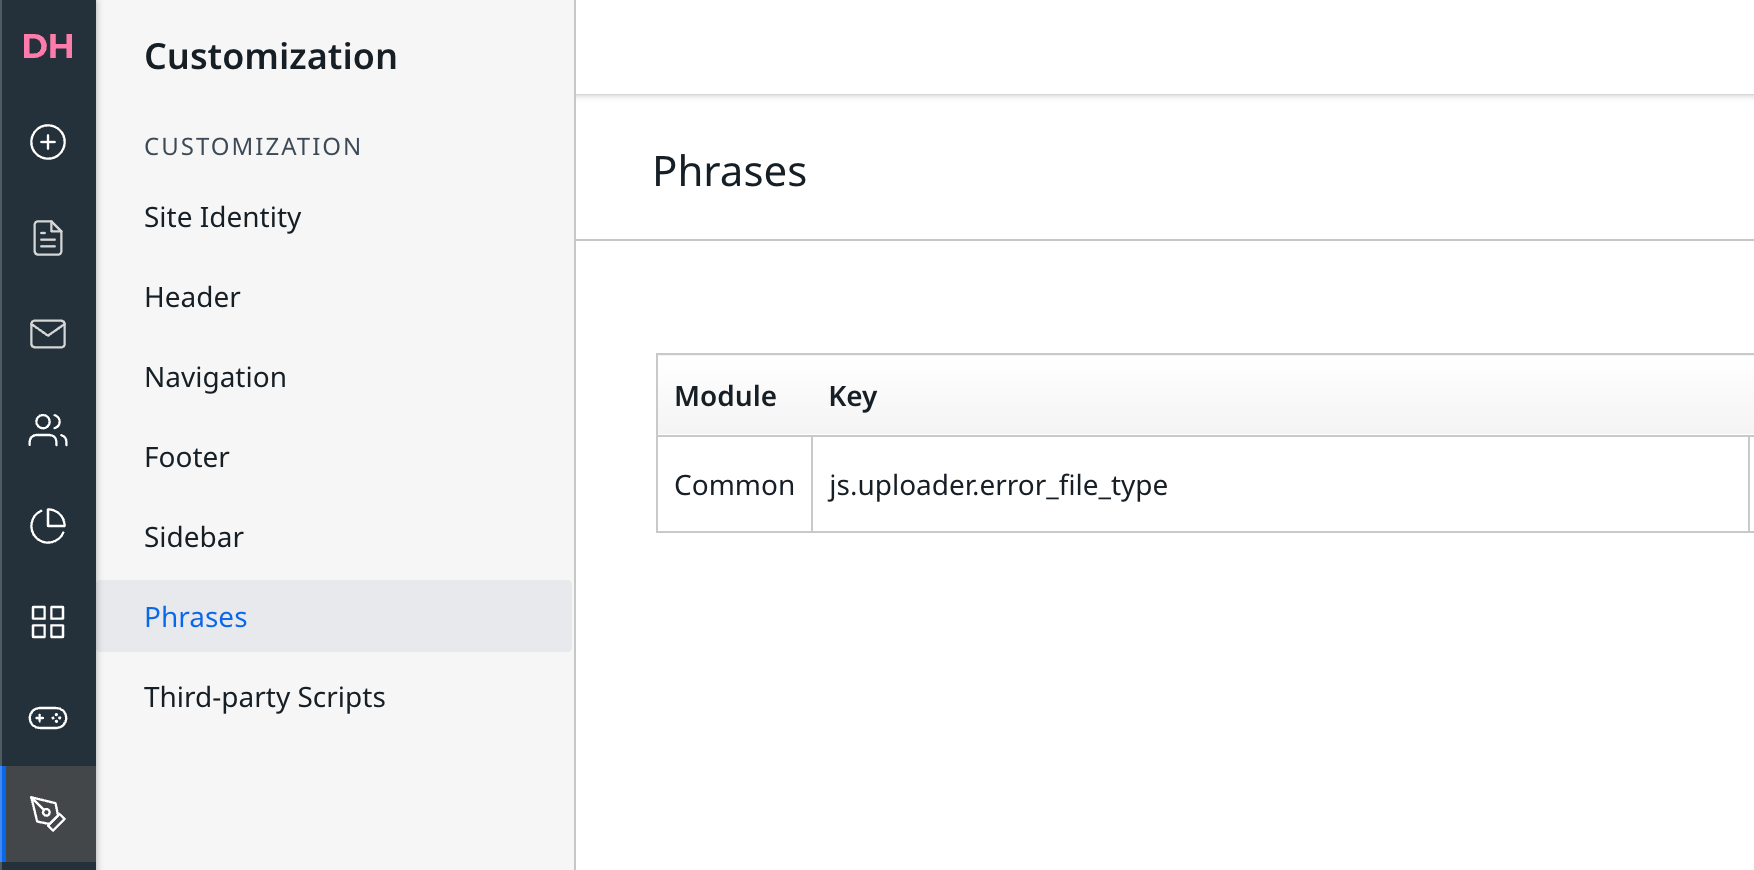The height and width of the screenshot is (870, 1754).
Task: Click the Key column header
Action: pos(853,396)
